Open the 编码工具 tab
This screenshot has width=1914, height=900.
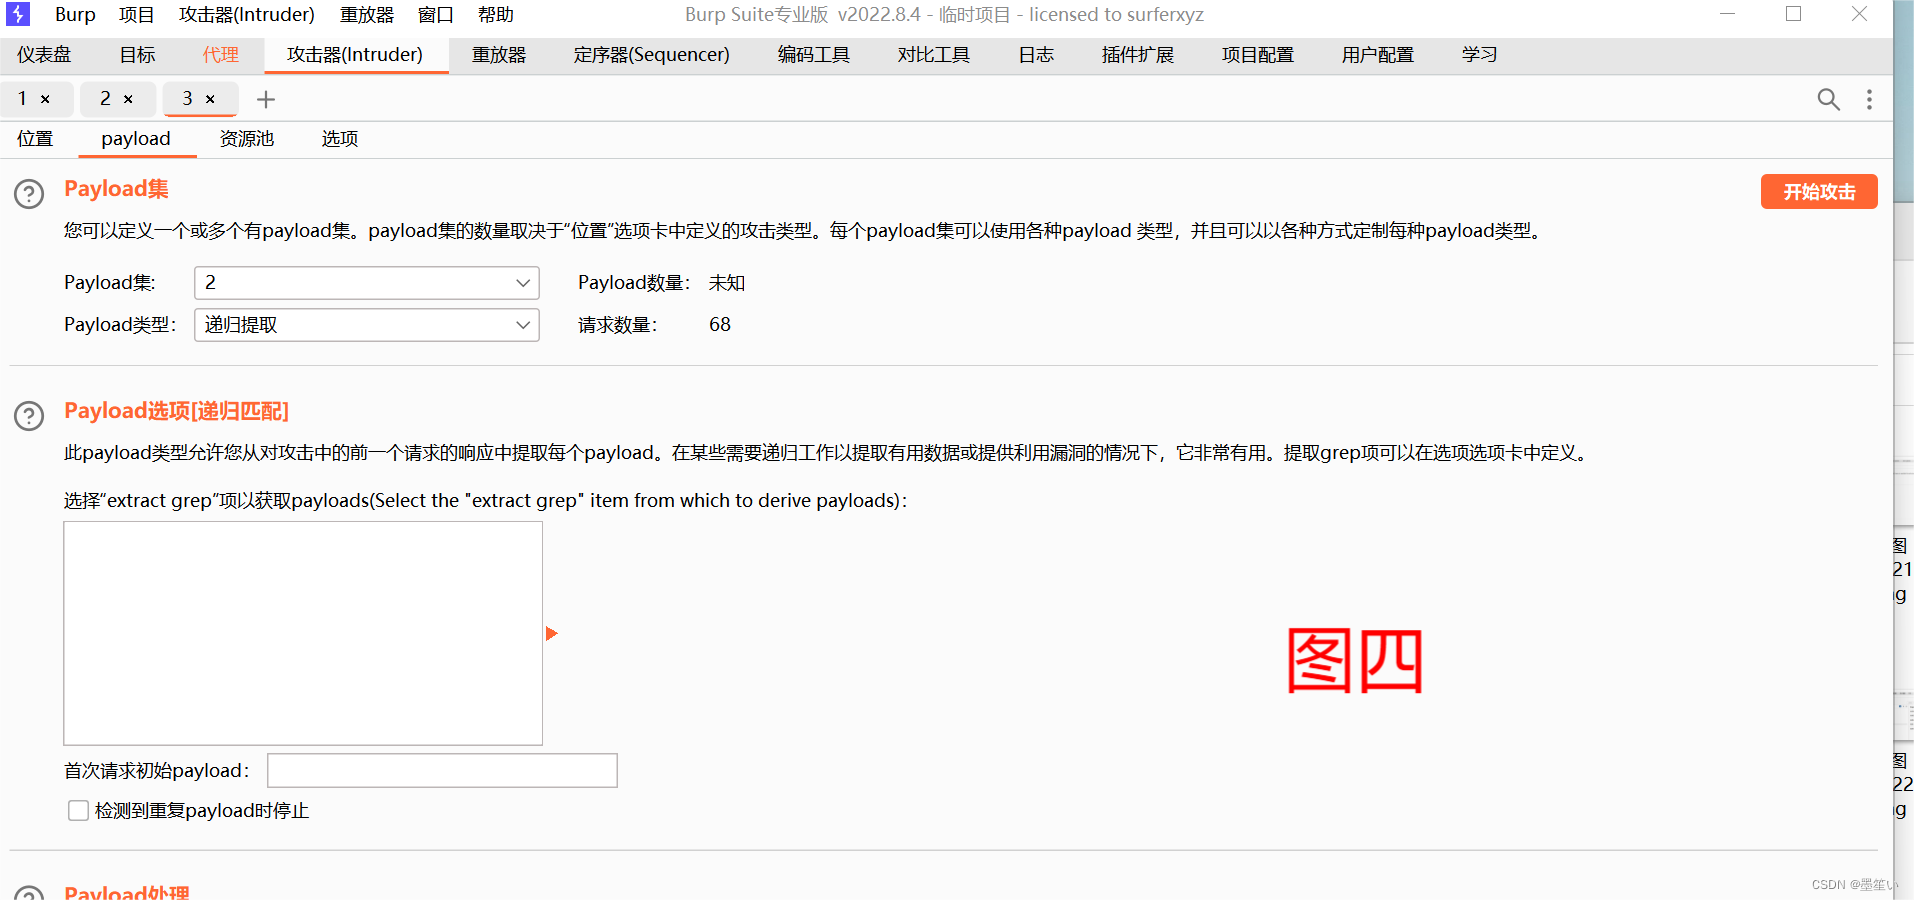[x=814, y=55]
